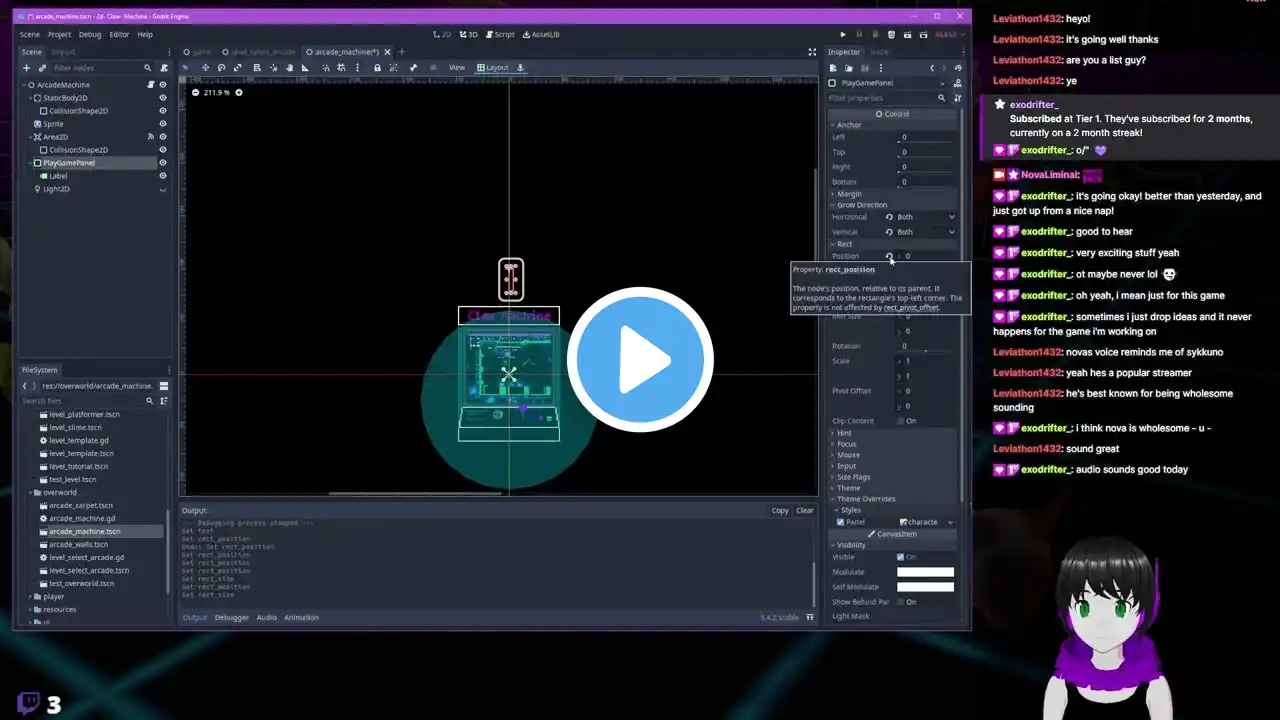
Task: Enable the Clip Content checkbox
Action: tap(901, 421)
